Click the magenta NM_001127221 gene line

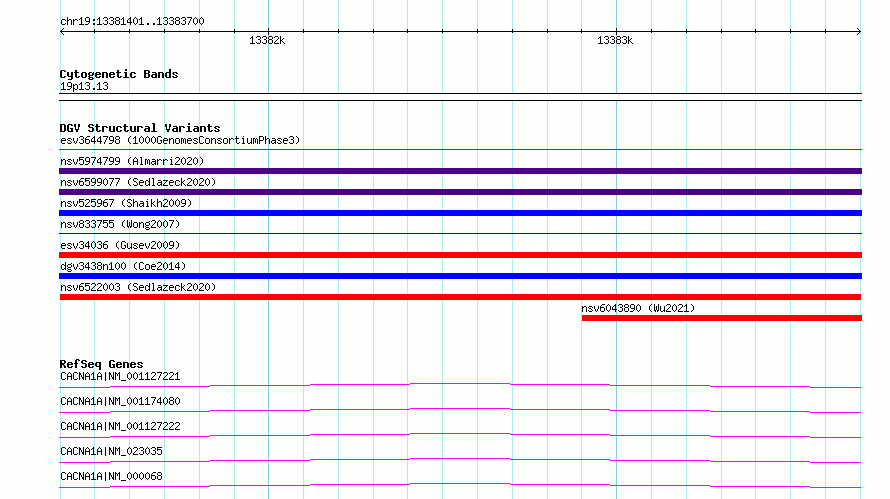[460, 385]
